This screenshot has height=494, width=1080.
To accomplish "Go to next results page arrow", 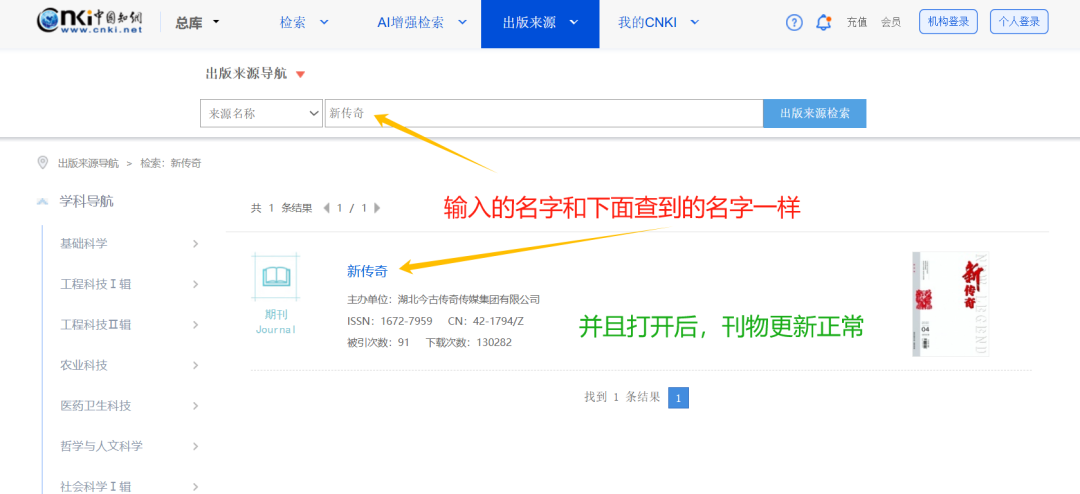I will (377, 207).
